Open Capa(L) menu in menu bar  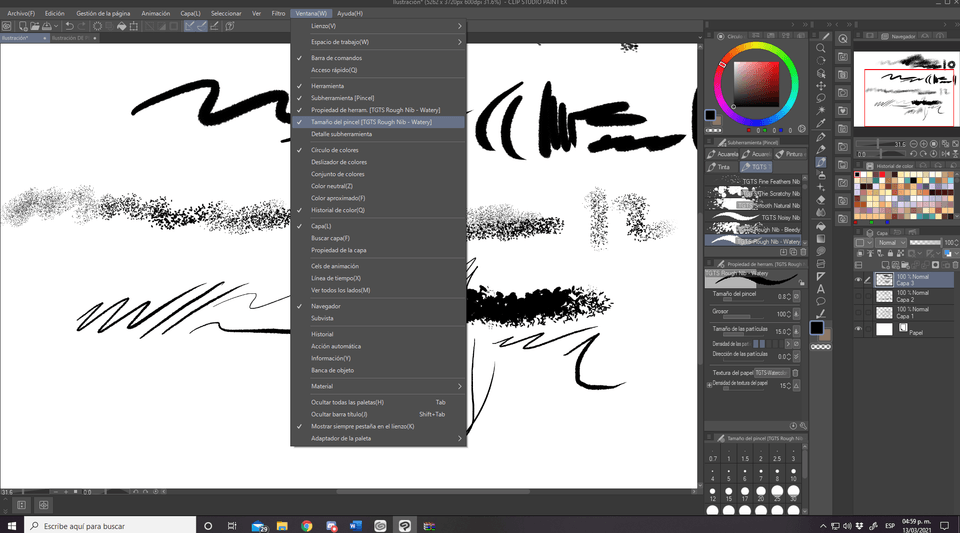(x=190, y=13)
